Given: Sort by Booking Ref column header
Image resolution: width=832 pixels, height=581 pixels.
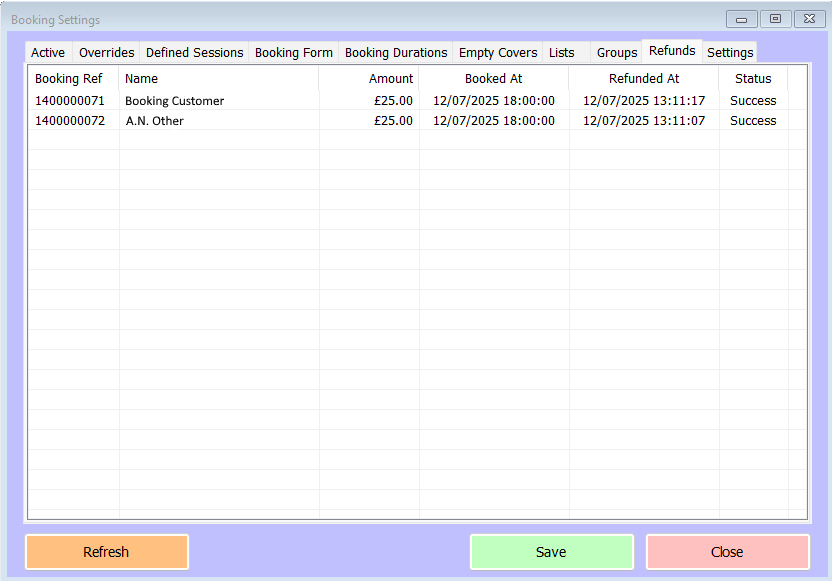Looking at the screenshot, I should pos(69,79).
